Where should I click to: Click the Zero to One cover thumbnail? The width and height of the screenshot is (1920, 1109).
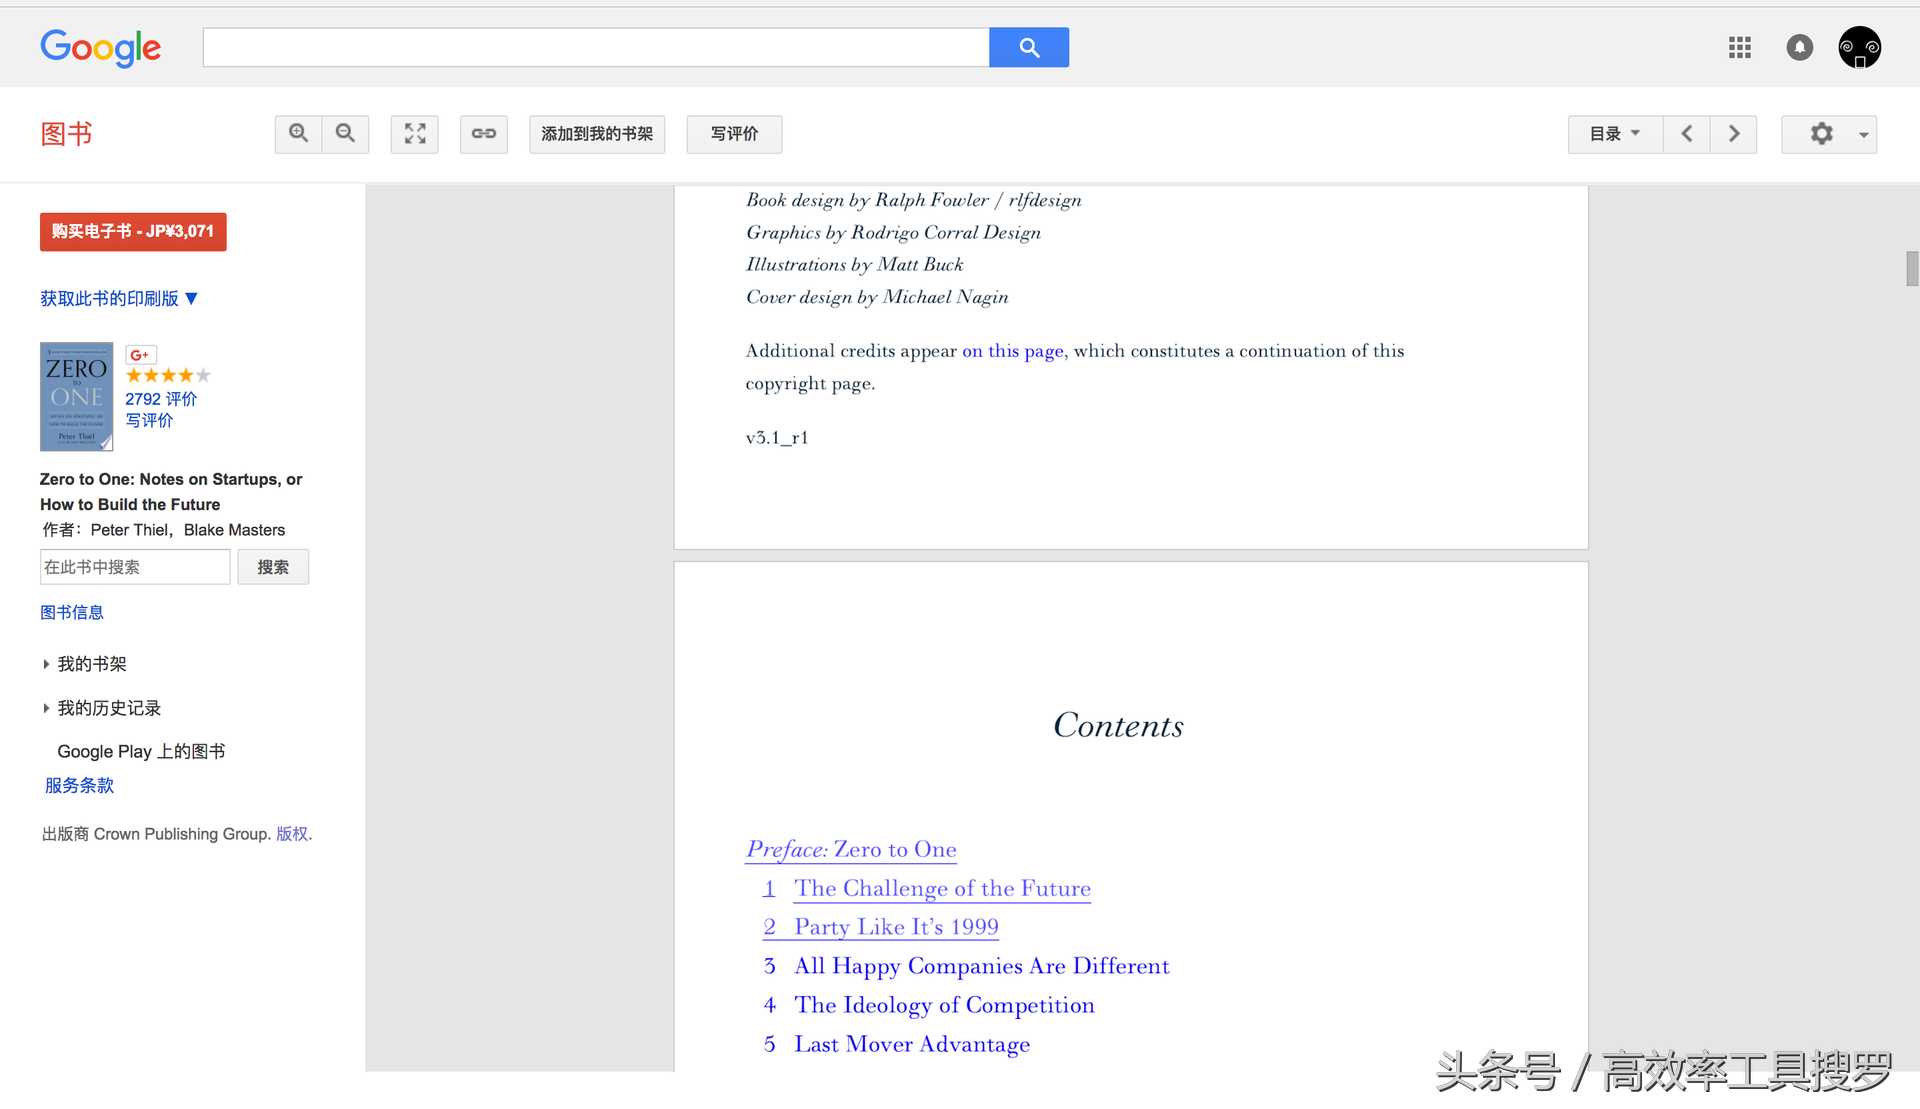(x=76, y=397)
